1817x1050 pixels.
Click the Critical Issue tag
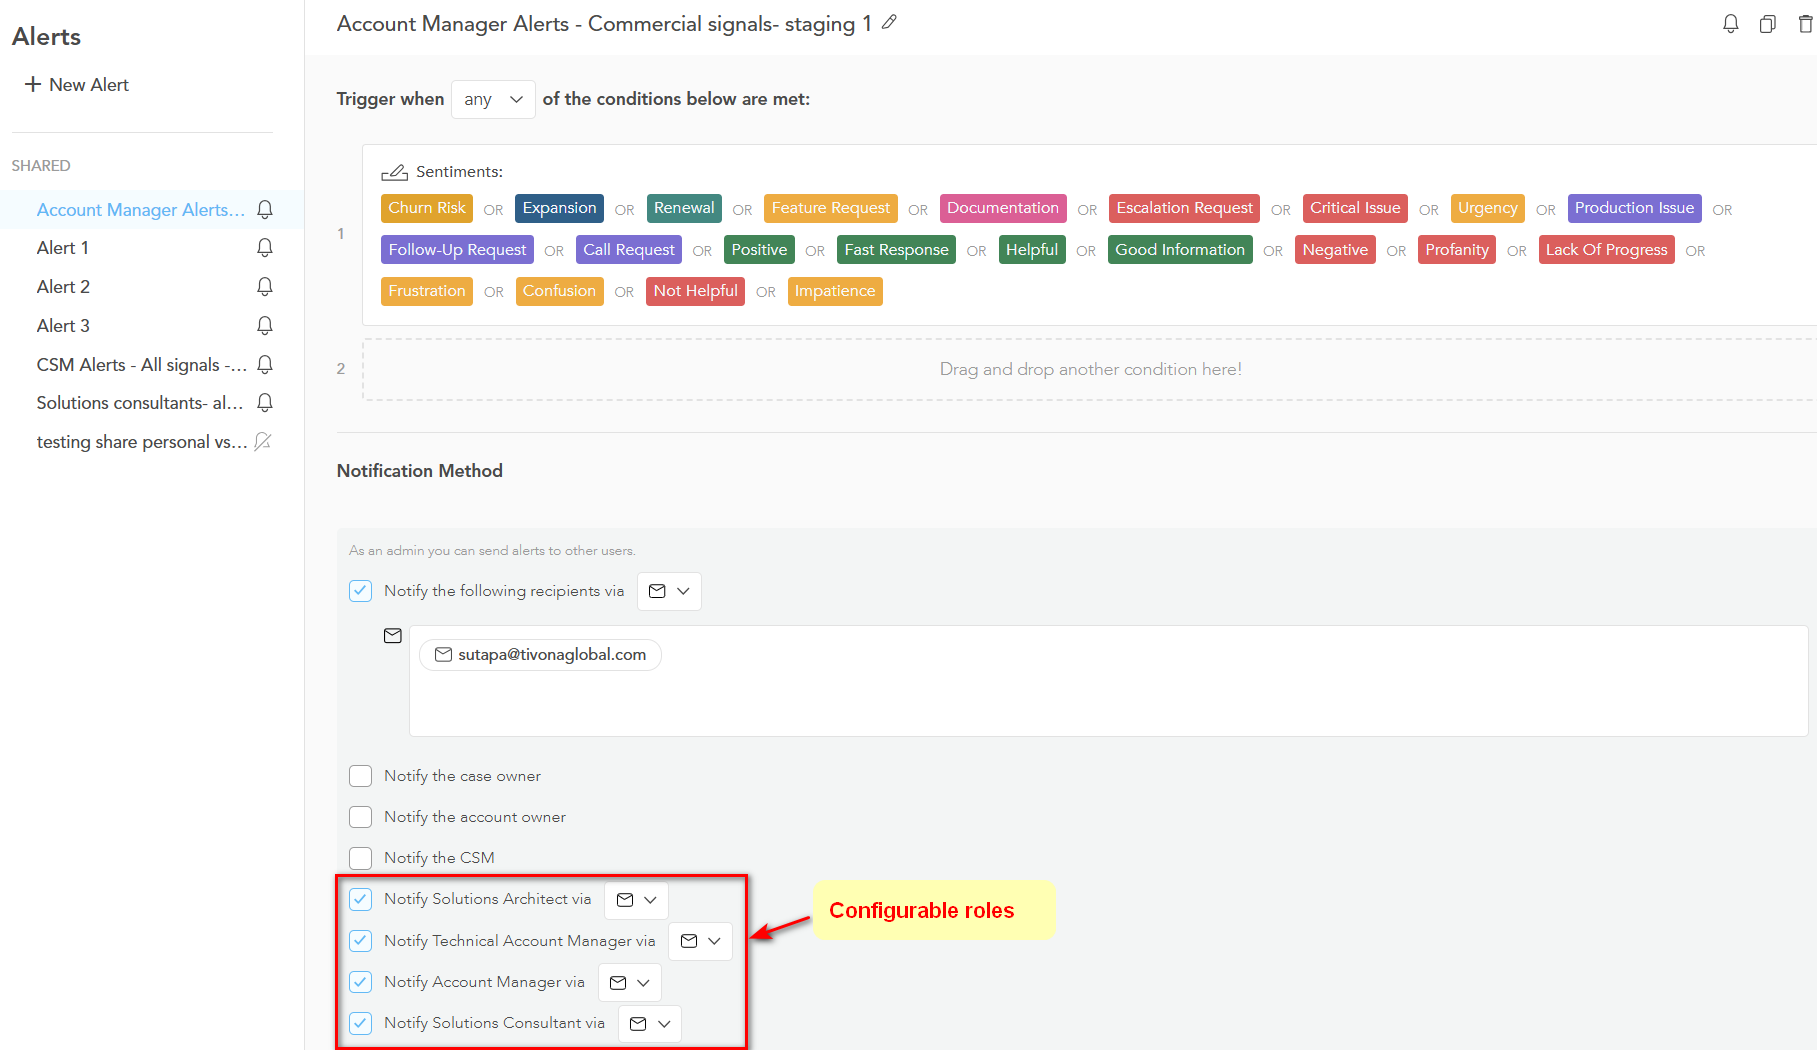coord(1355,208)
